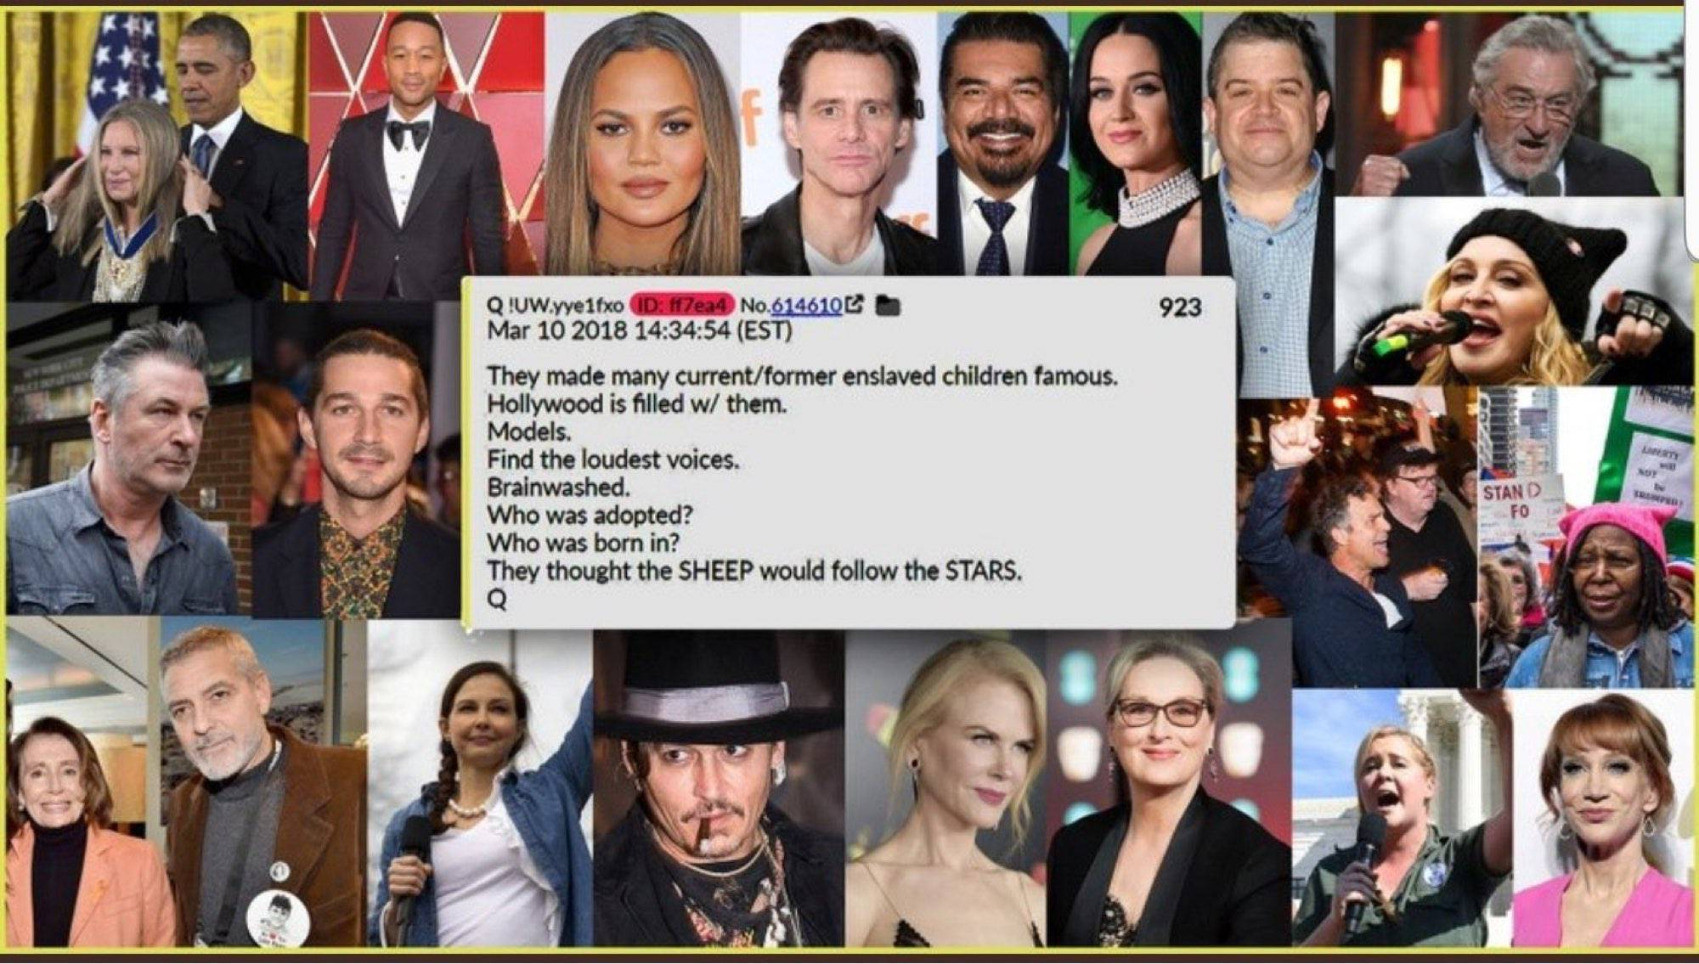Screen dimensions: 1699x964
Task: Open post number link 614610
Action: pyautogui.click(x=805, y=305)
